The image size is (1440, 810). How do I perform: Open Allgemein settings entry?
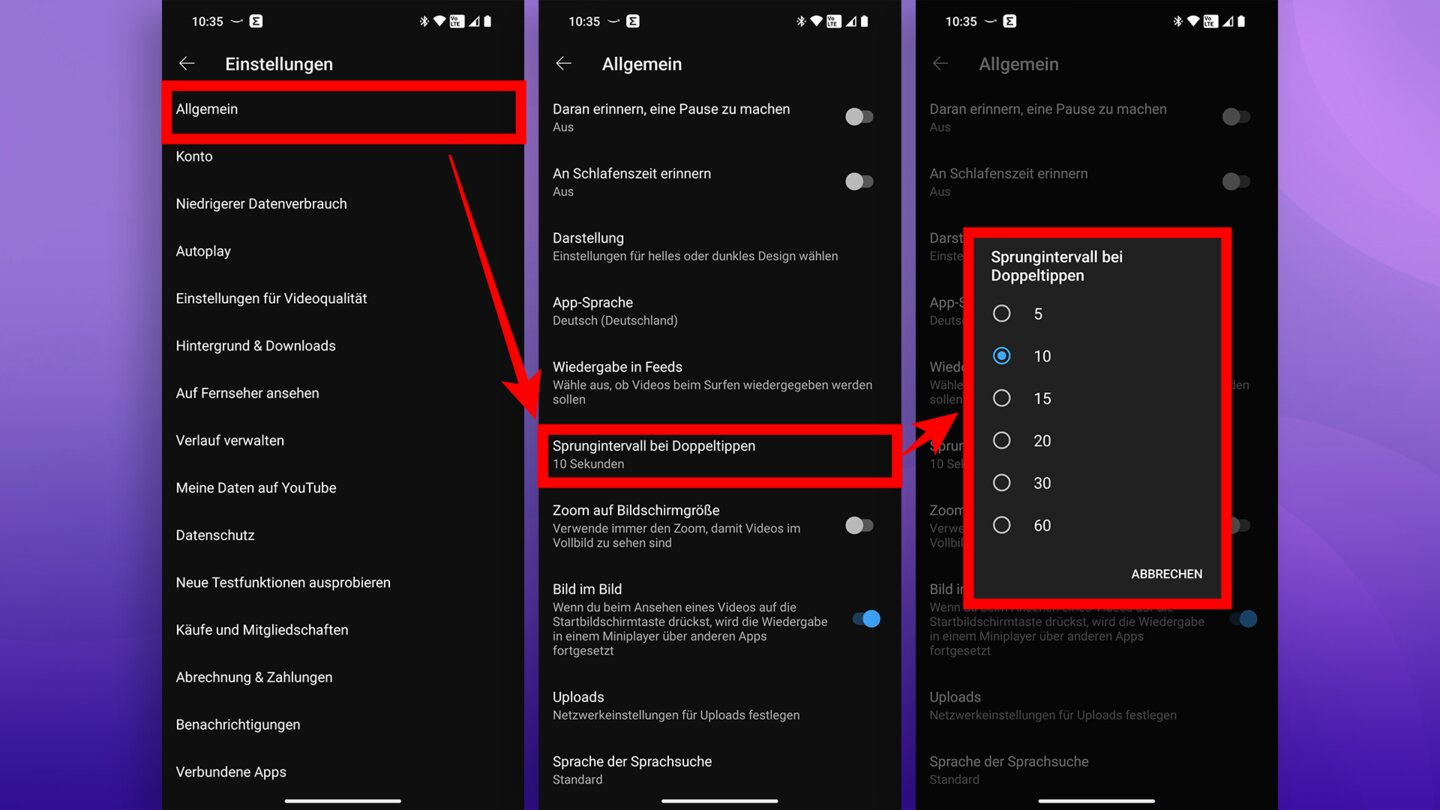coord(343,110)
